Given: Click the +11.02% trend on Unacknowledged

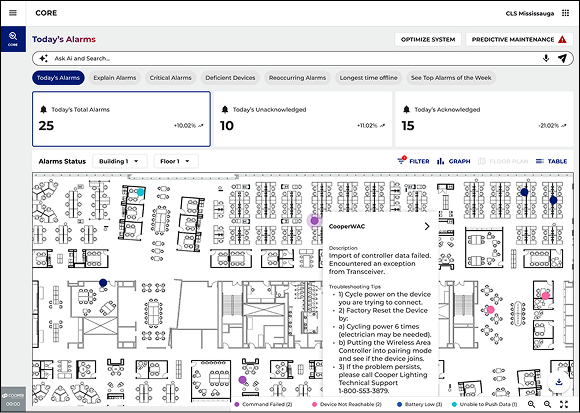Looking at the screenshot, I should [x=371, y=126].
